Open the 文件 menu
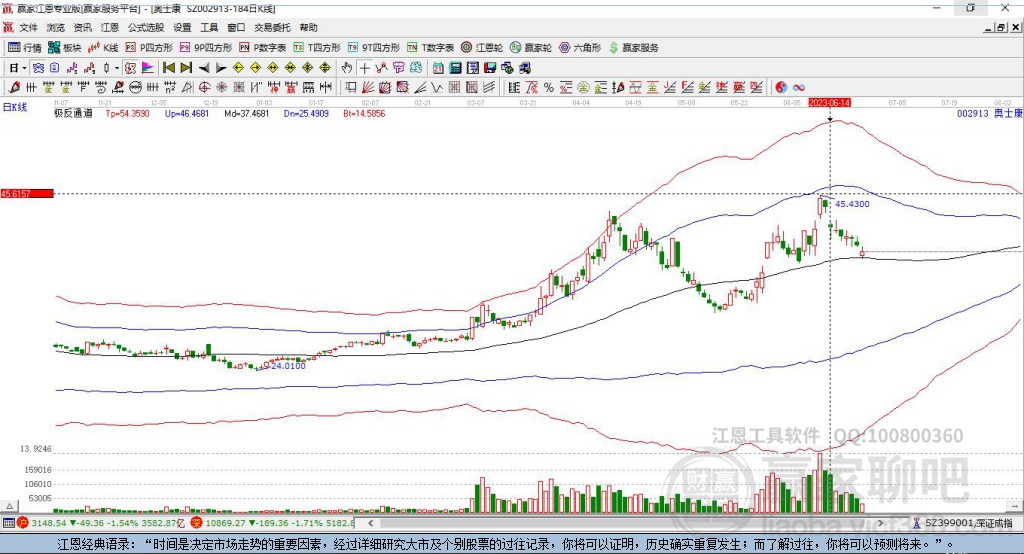Image resolution: width=1024 pixels, height=554 pixels. click(28, 27)
